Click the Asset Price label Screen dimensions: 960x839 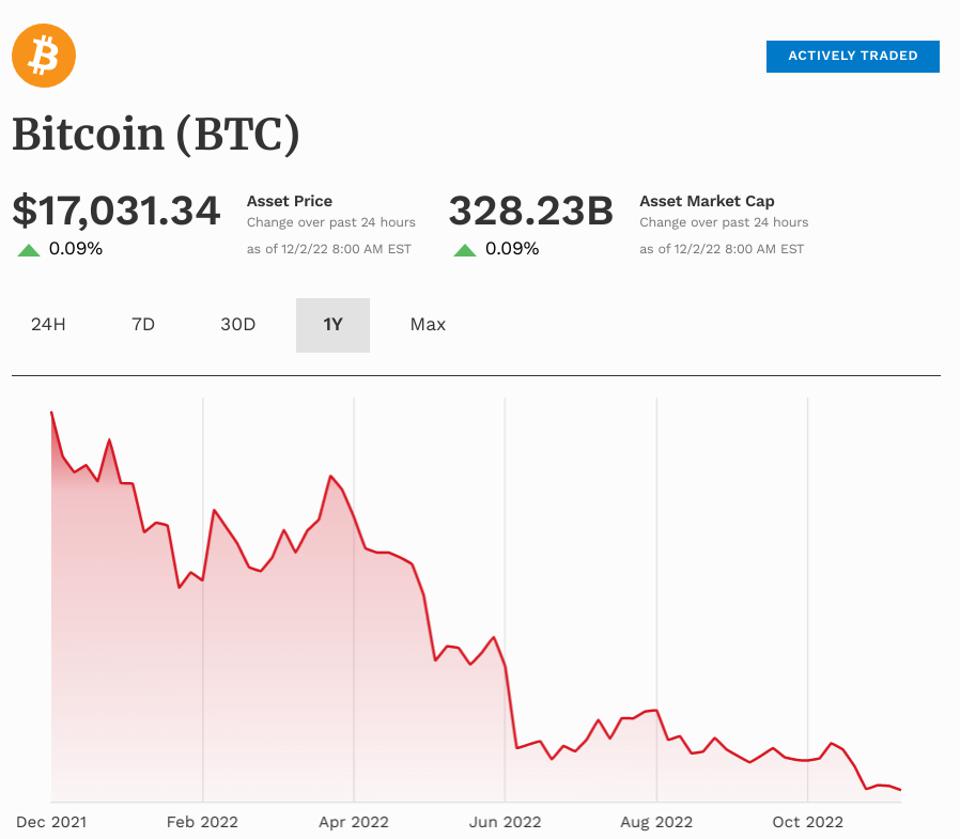(x=289, y=201)
